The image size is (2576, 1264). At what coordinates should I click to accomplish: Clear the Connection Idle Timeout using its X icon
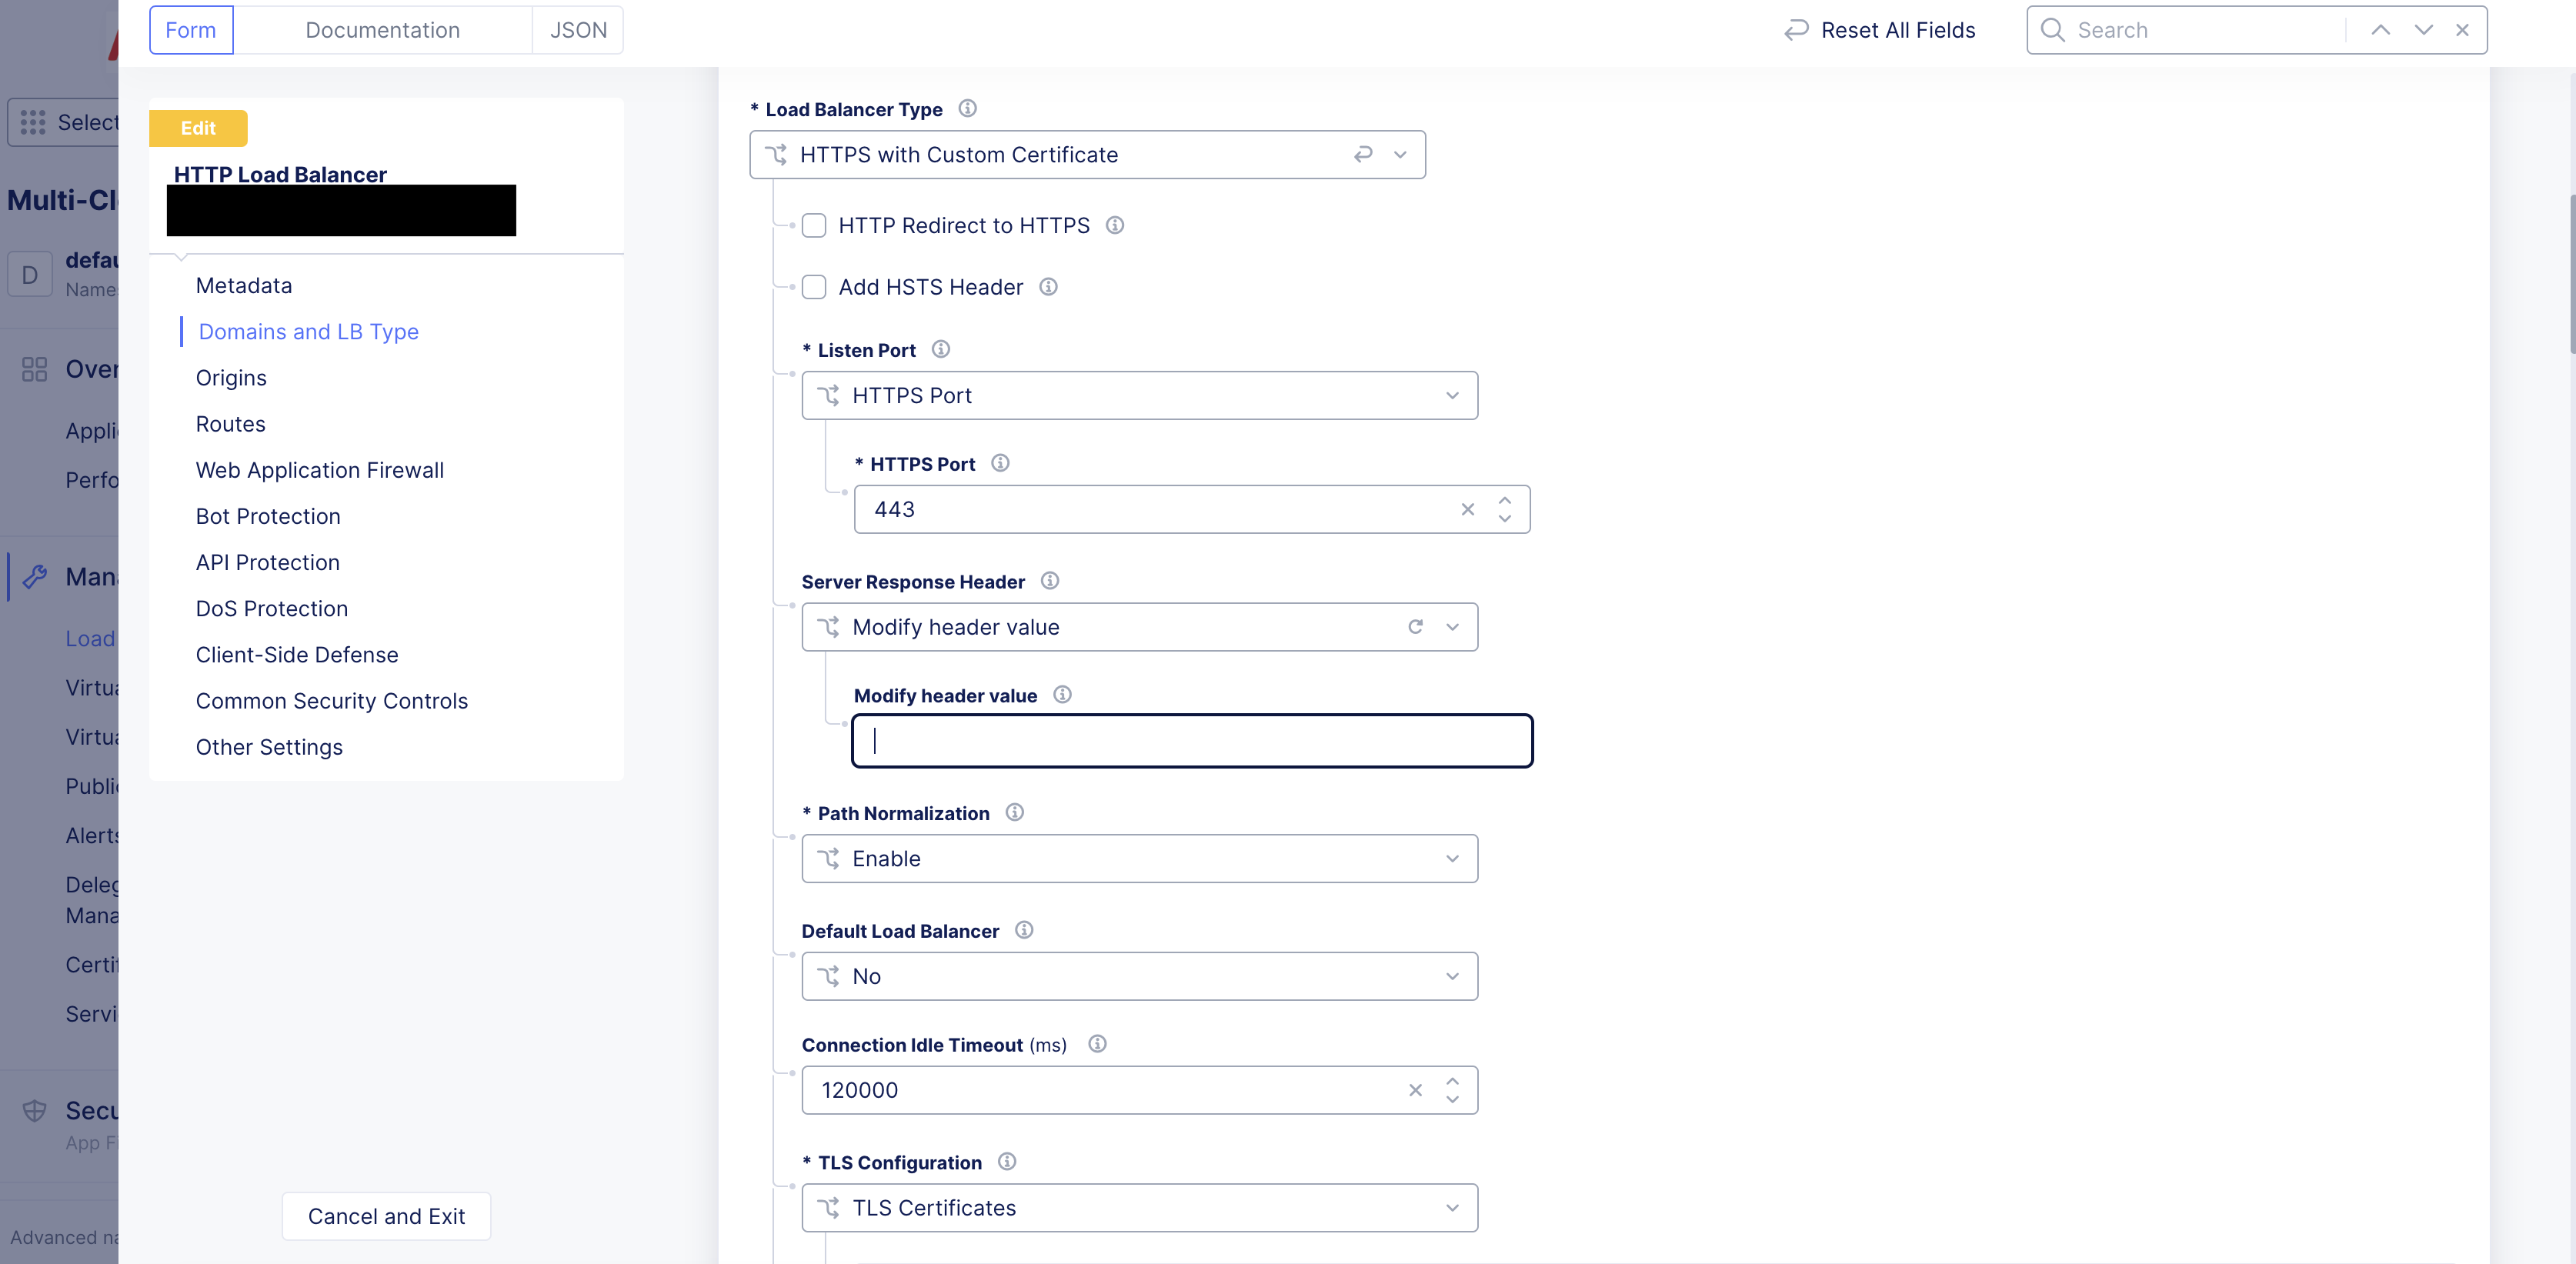(1416, 1090)
